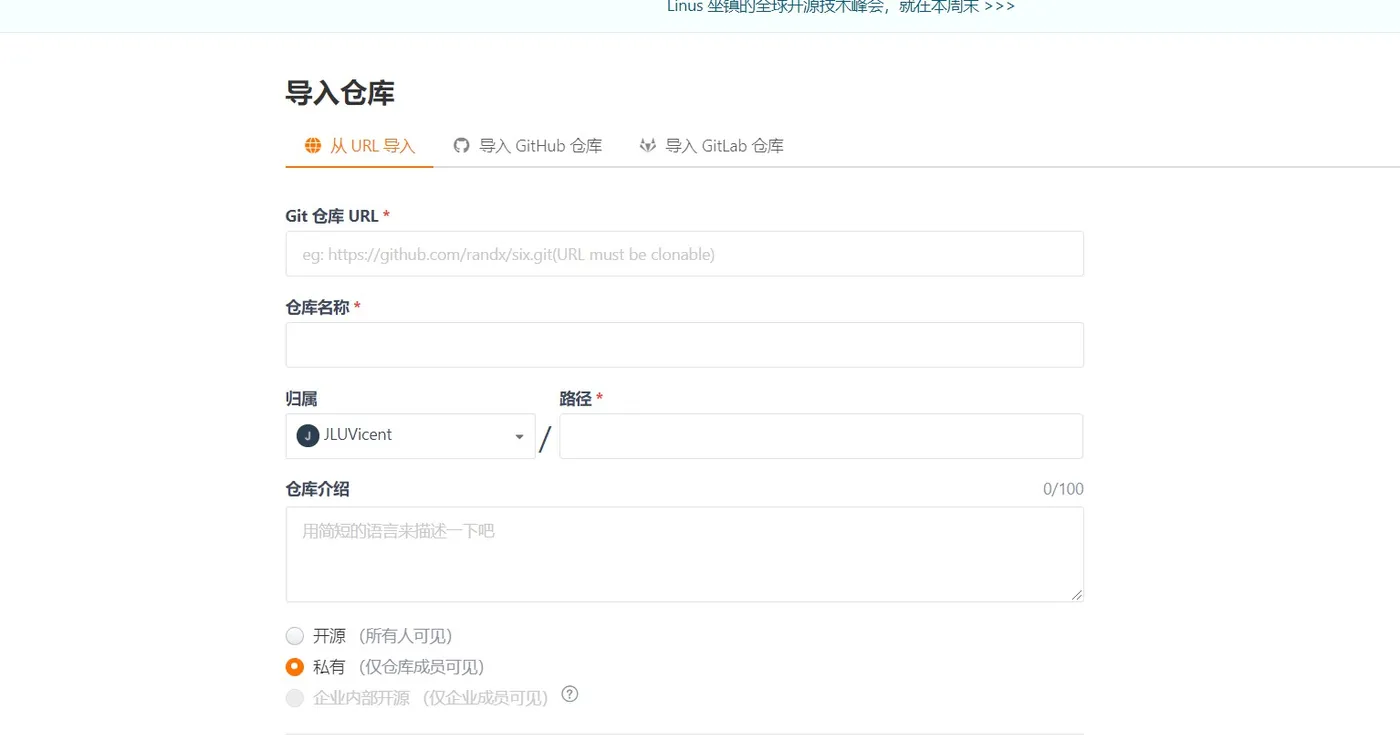Click the help question mark icon
The width and height of the screenshot is (1400, 741).
(570, 694)
